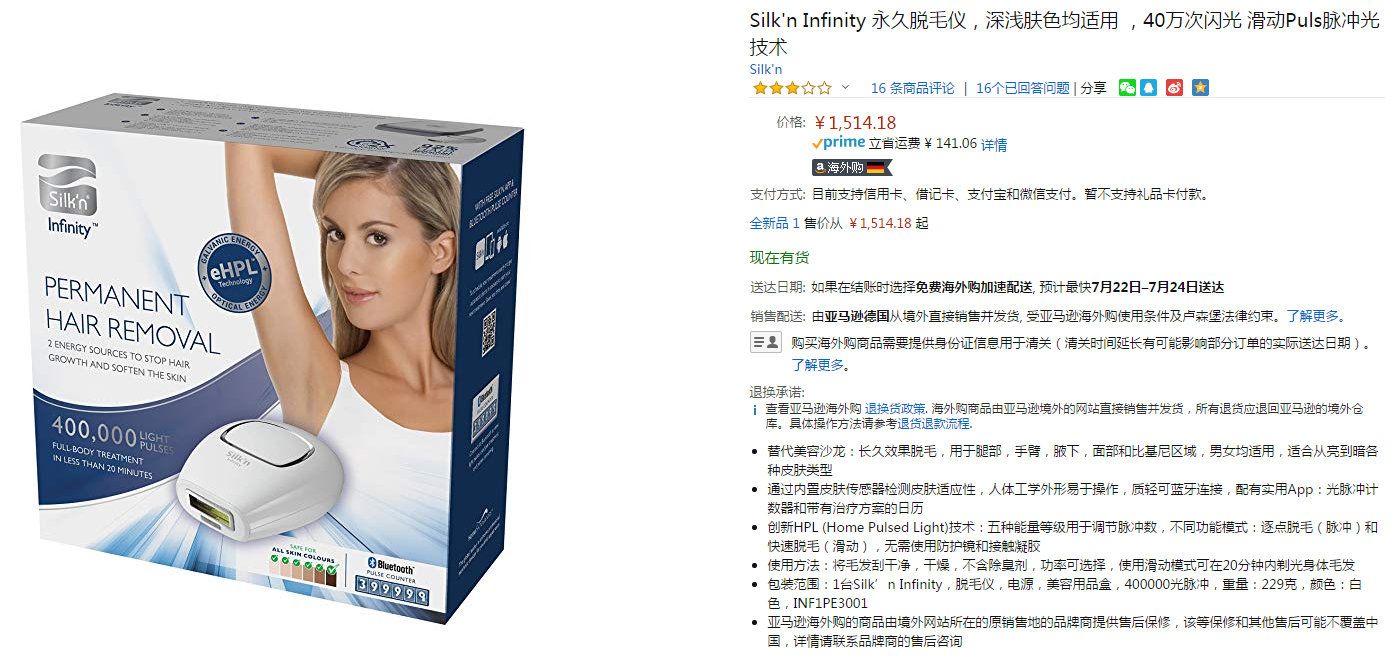Share the product via Weibo icon
1397x657 pixels.
pos(1175,88)
